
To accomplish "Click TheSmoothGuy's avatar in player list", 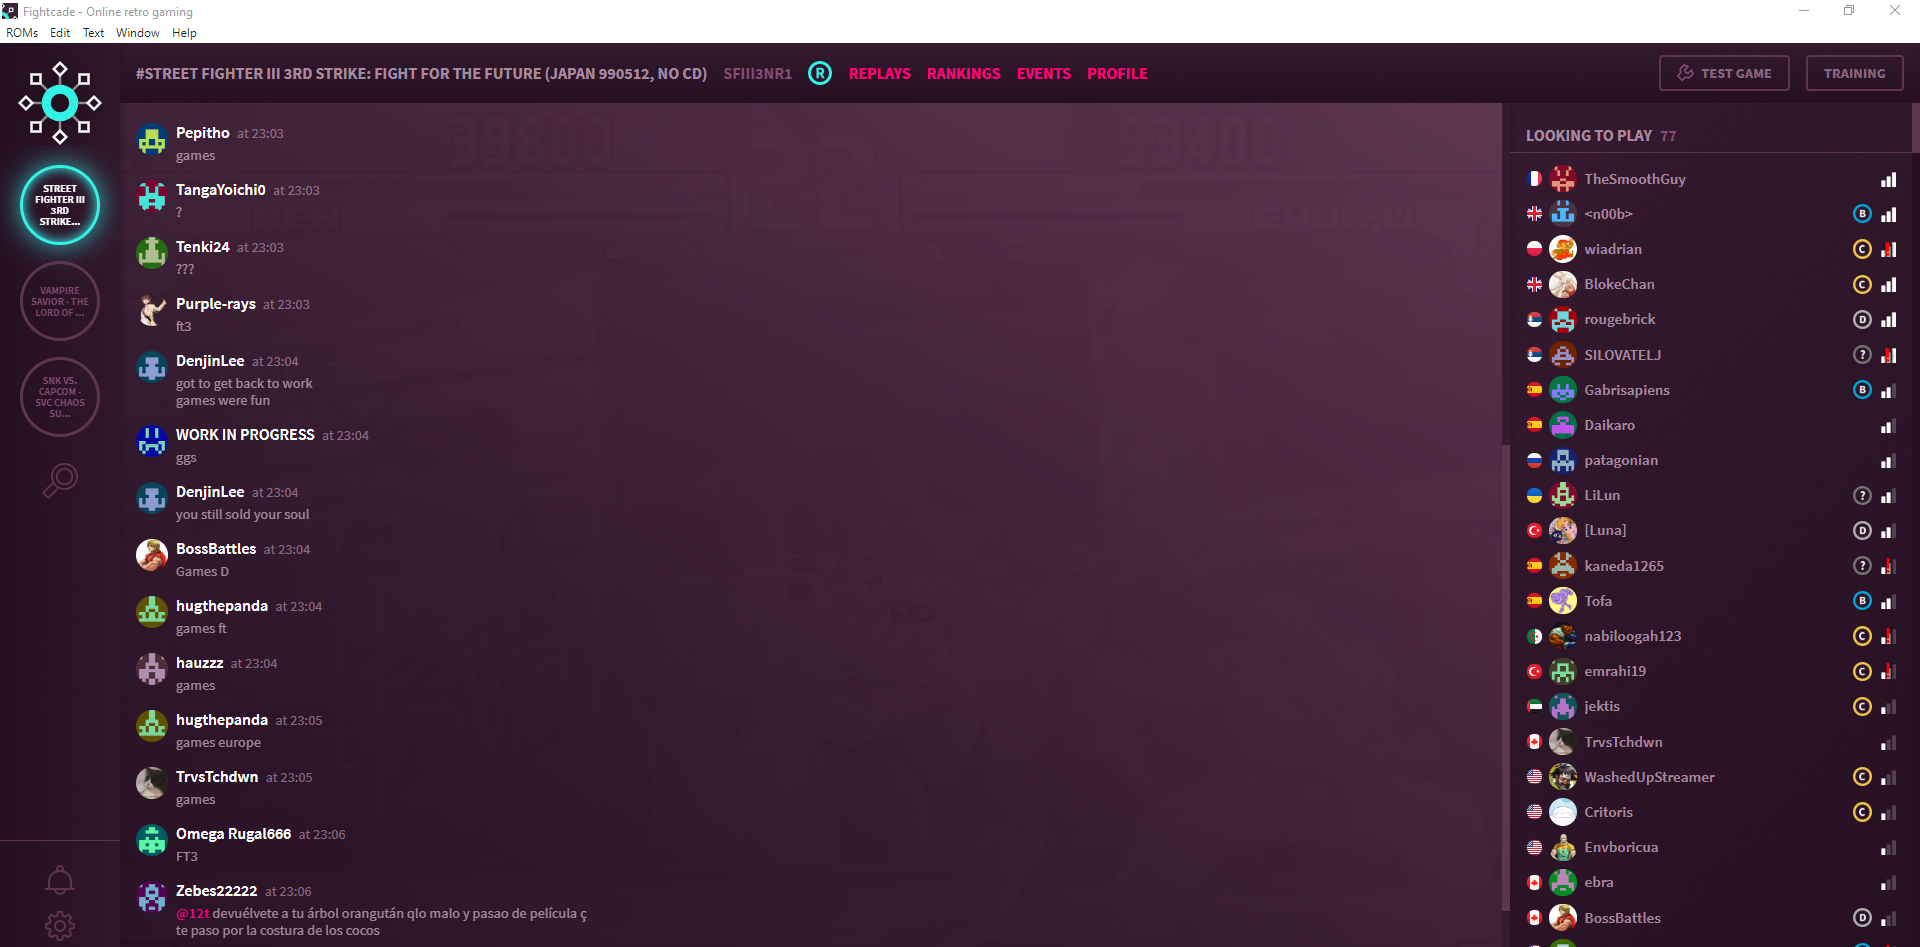I will (1563, 179).
